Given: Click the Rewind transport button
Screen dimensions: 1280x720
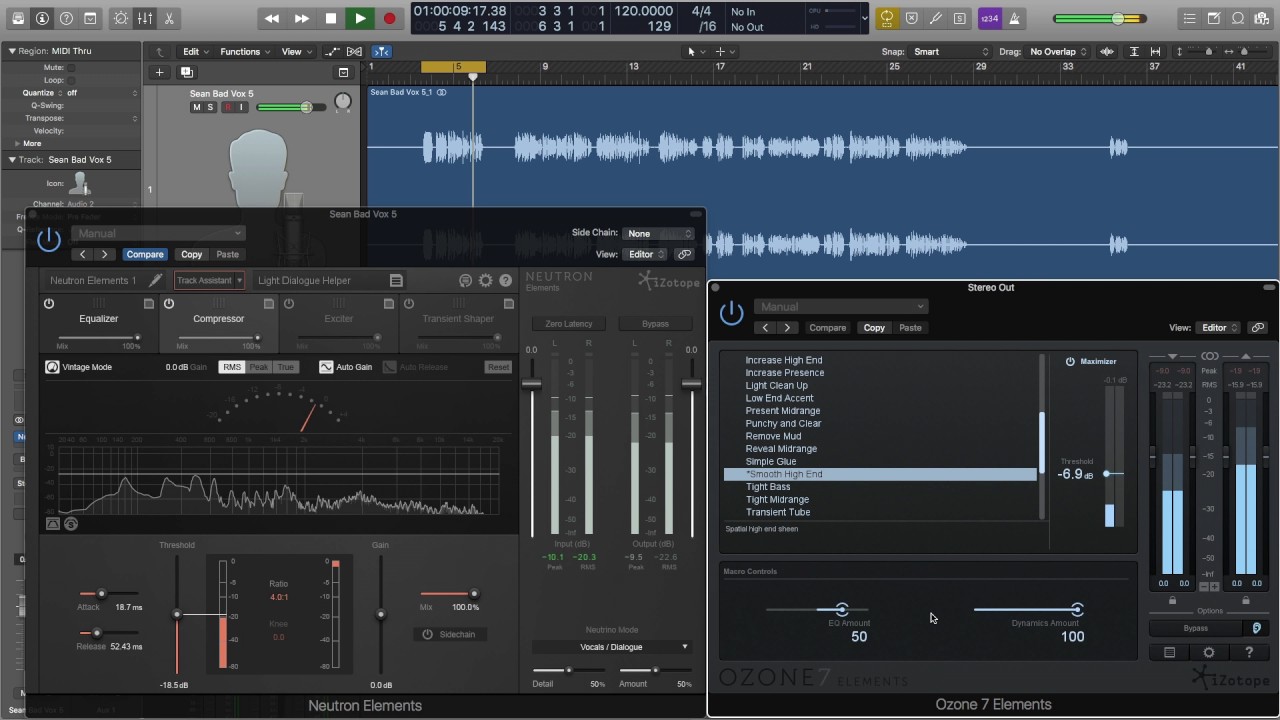Looking at the screenshot, I should tap(271, 18).
